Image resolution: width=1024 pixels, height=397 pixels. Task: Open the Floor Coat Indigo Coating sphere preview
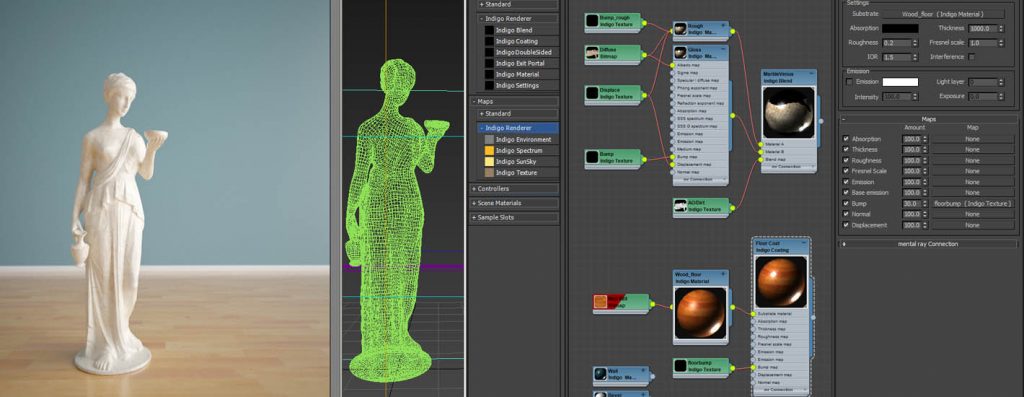(x=780, y=281)
